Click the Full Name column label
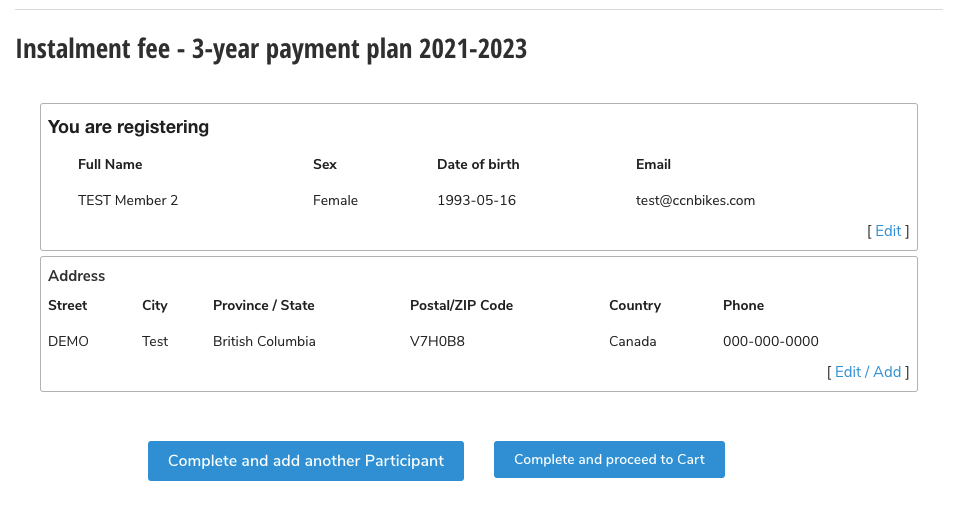Viewport: 954px width, 511px height. pyautogui.click(x=110, y=164)
